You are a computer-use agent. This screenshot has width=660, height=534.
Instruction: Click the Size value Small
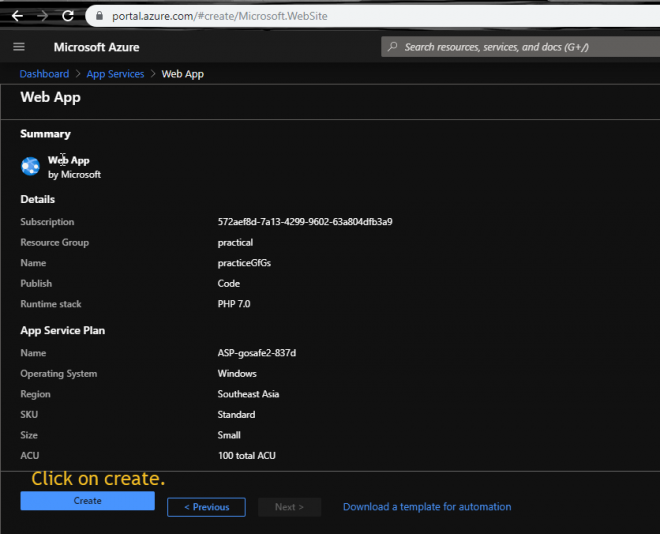(229, 435)
